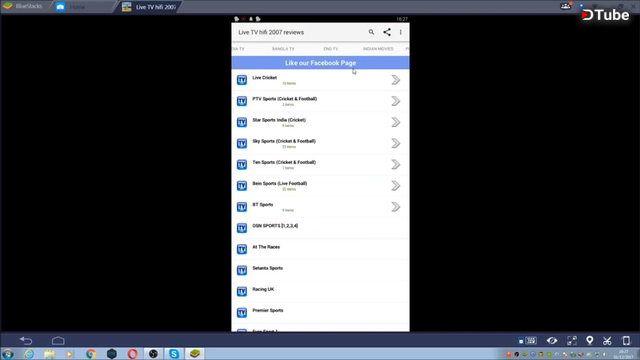Launch Google Chrome from the taskbar

(x=91, y=354)
